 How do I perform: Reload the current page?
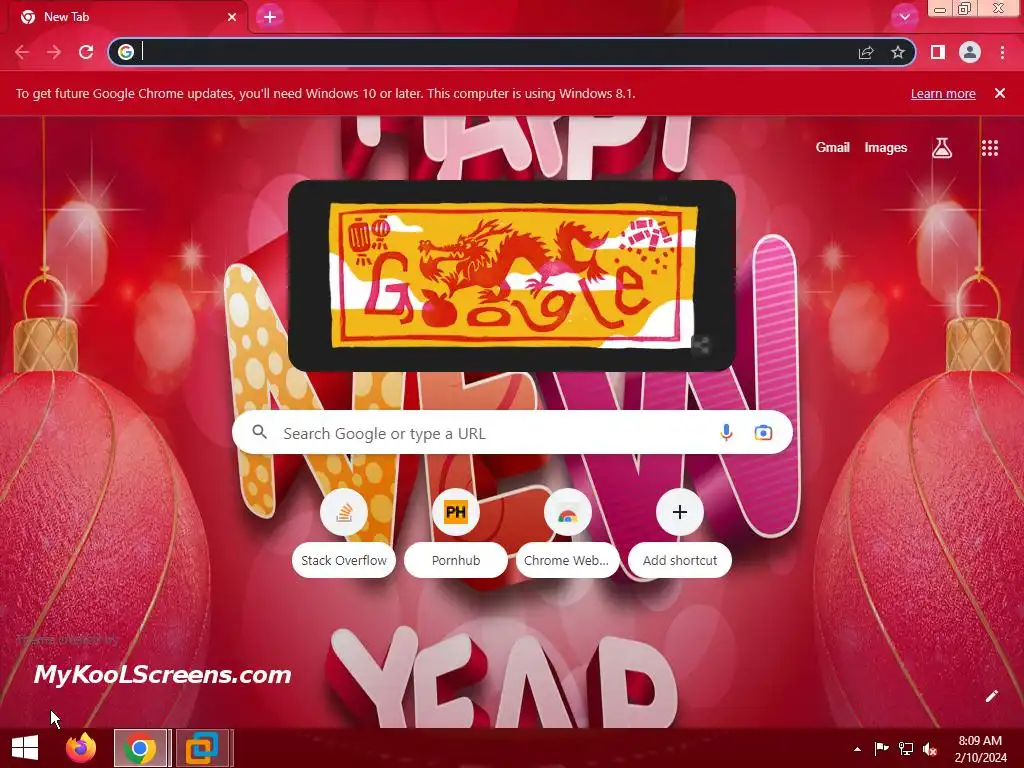coord(86,52)
